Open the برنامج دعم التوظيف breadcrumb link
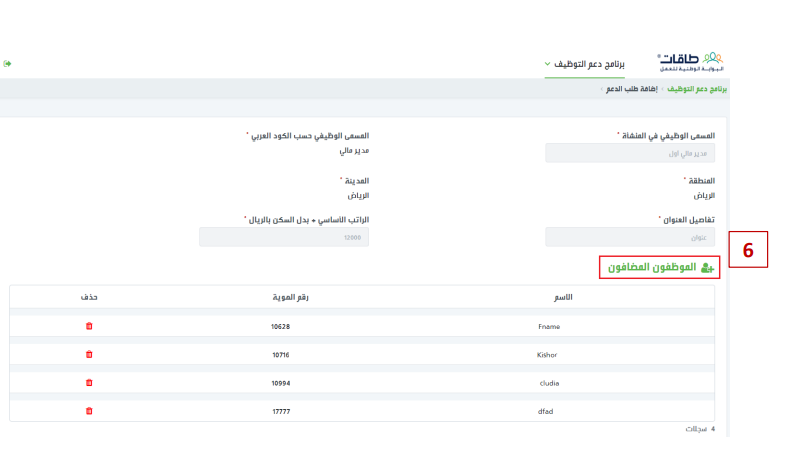The width and height of the screenshot is (803, 460). [x=697, y=89]
